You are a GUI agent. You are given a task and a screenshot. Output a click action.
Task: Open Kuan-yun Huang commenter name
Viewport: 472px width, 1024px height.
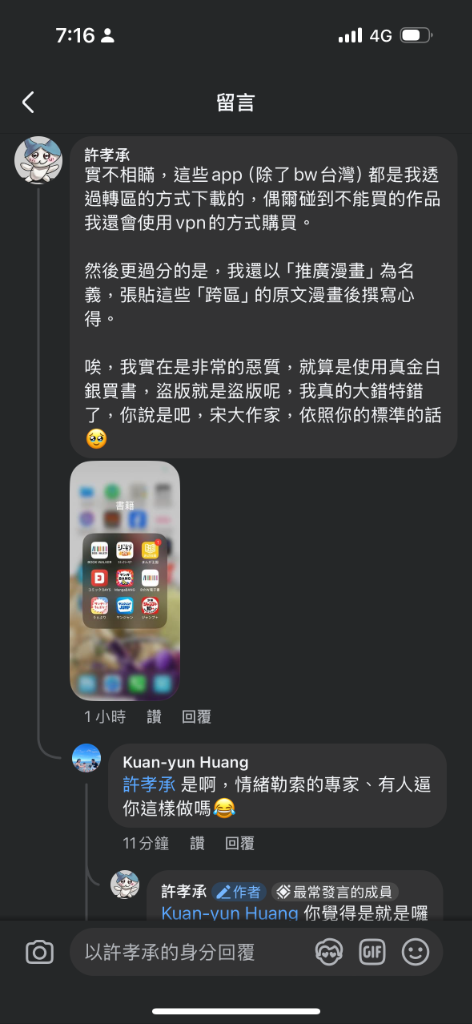[185, 762]
